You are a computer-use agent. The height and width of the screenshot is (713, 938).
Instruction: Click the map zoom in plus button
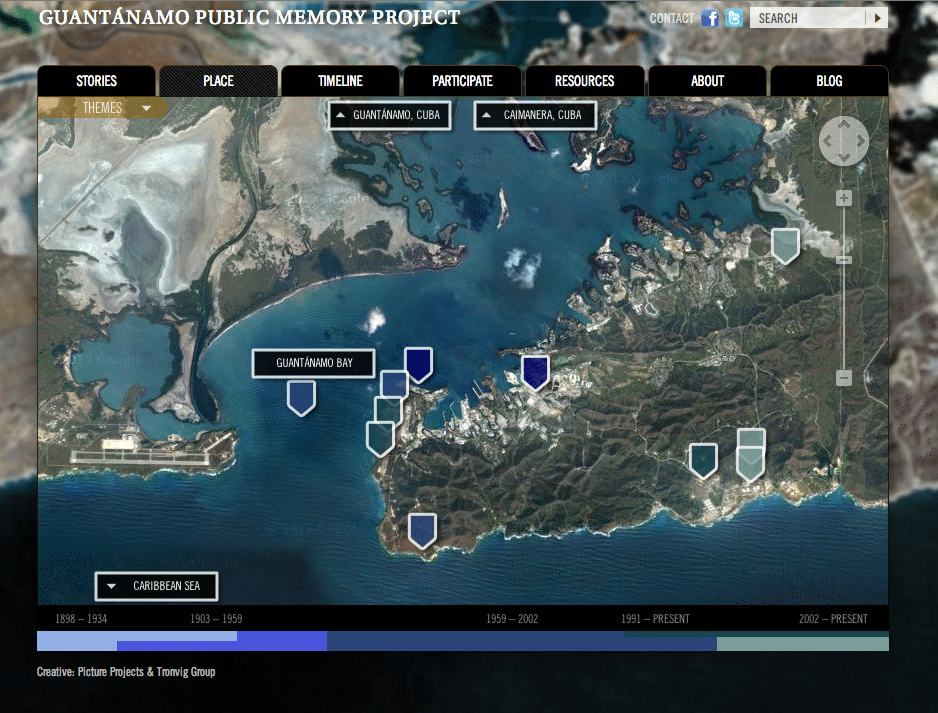coord(843,198)
